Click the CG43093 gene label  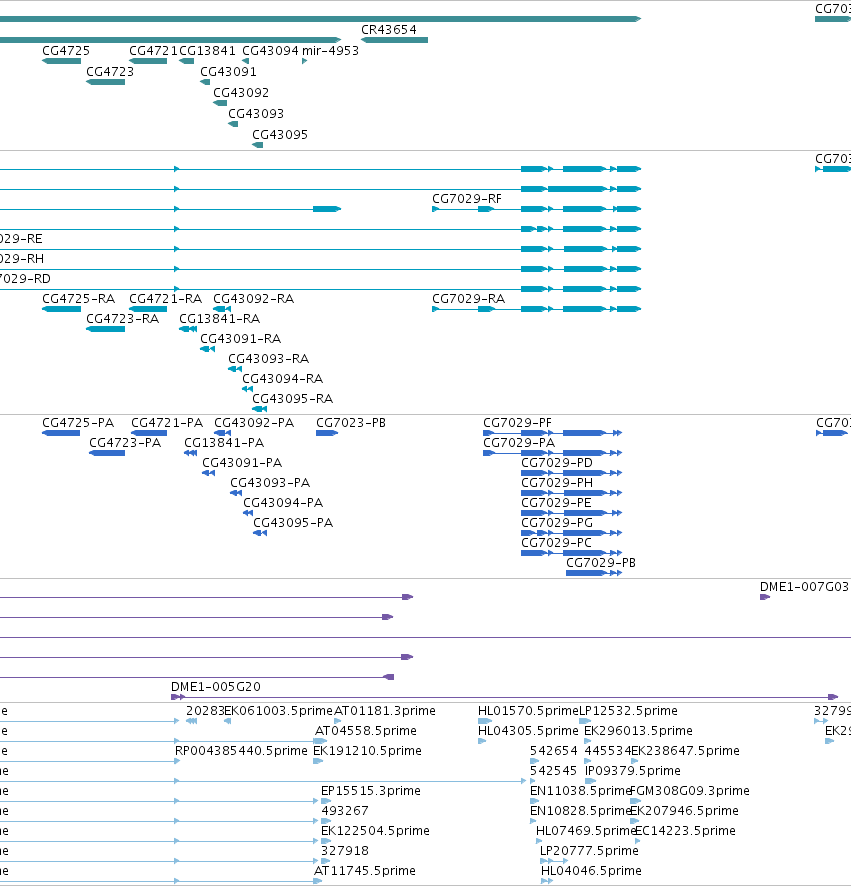click(x=256, y=113)
